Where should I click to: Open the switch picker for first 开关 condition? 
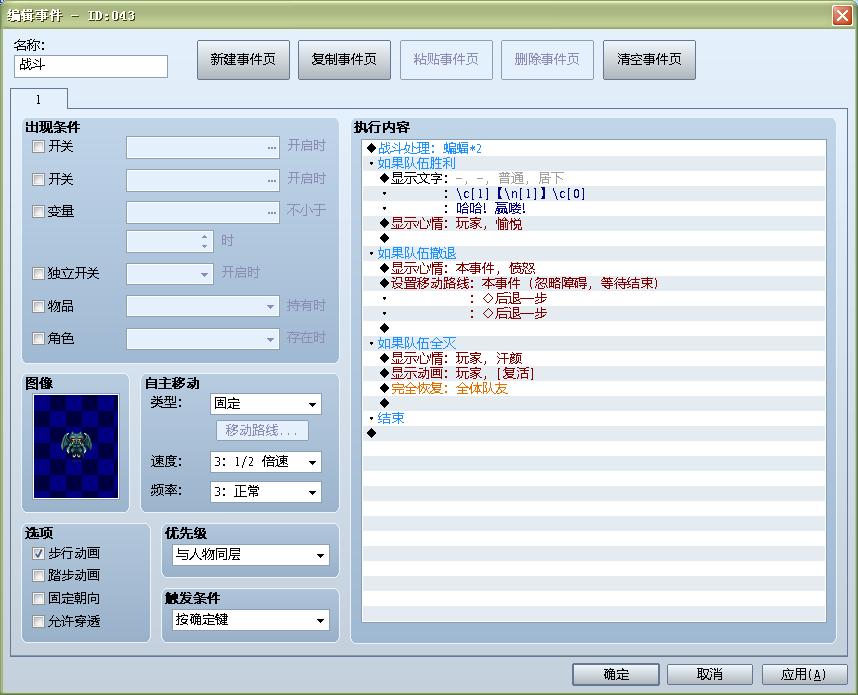pos(270,147)
